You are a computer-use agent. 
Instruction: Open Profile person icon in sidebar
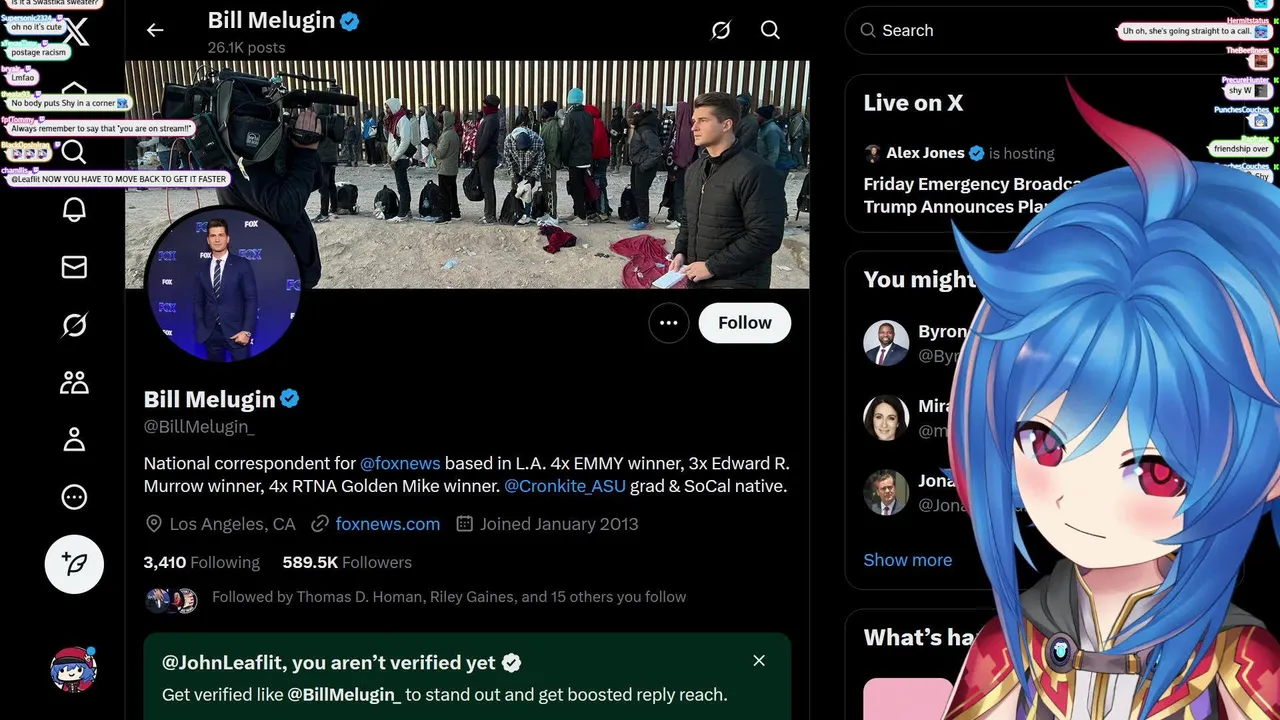click(74, 439)
